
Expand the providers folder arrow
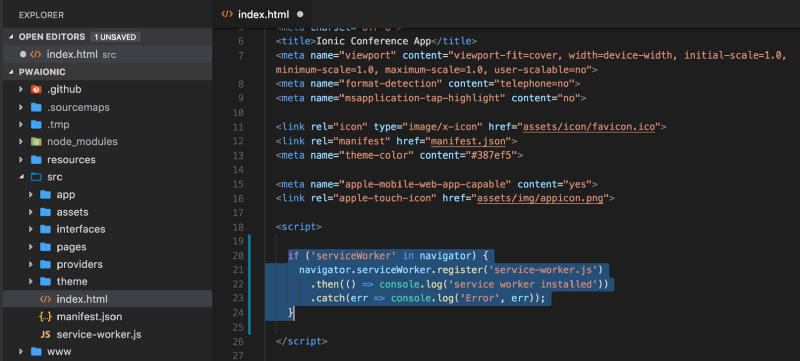(31, 265)
